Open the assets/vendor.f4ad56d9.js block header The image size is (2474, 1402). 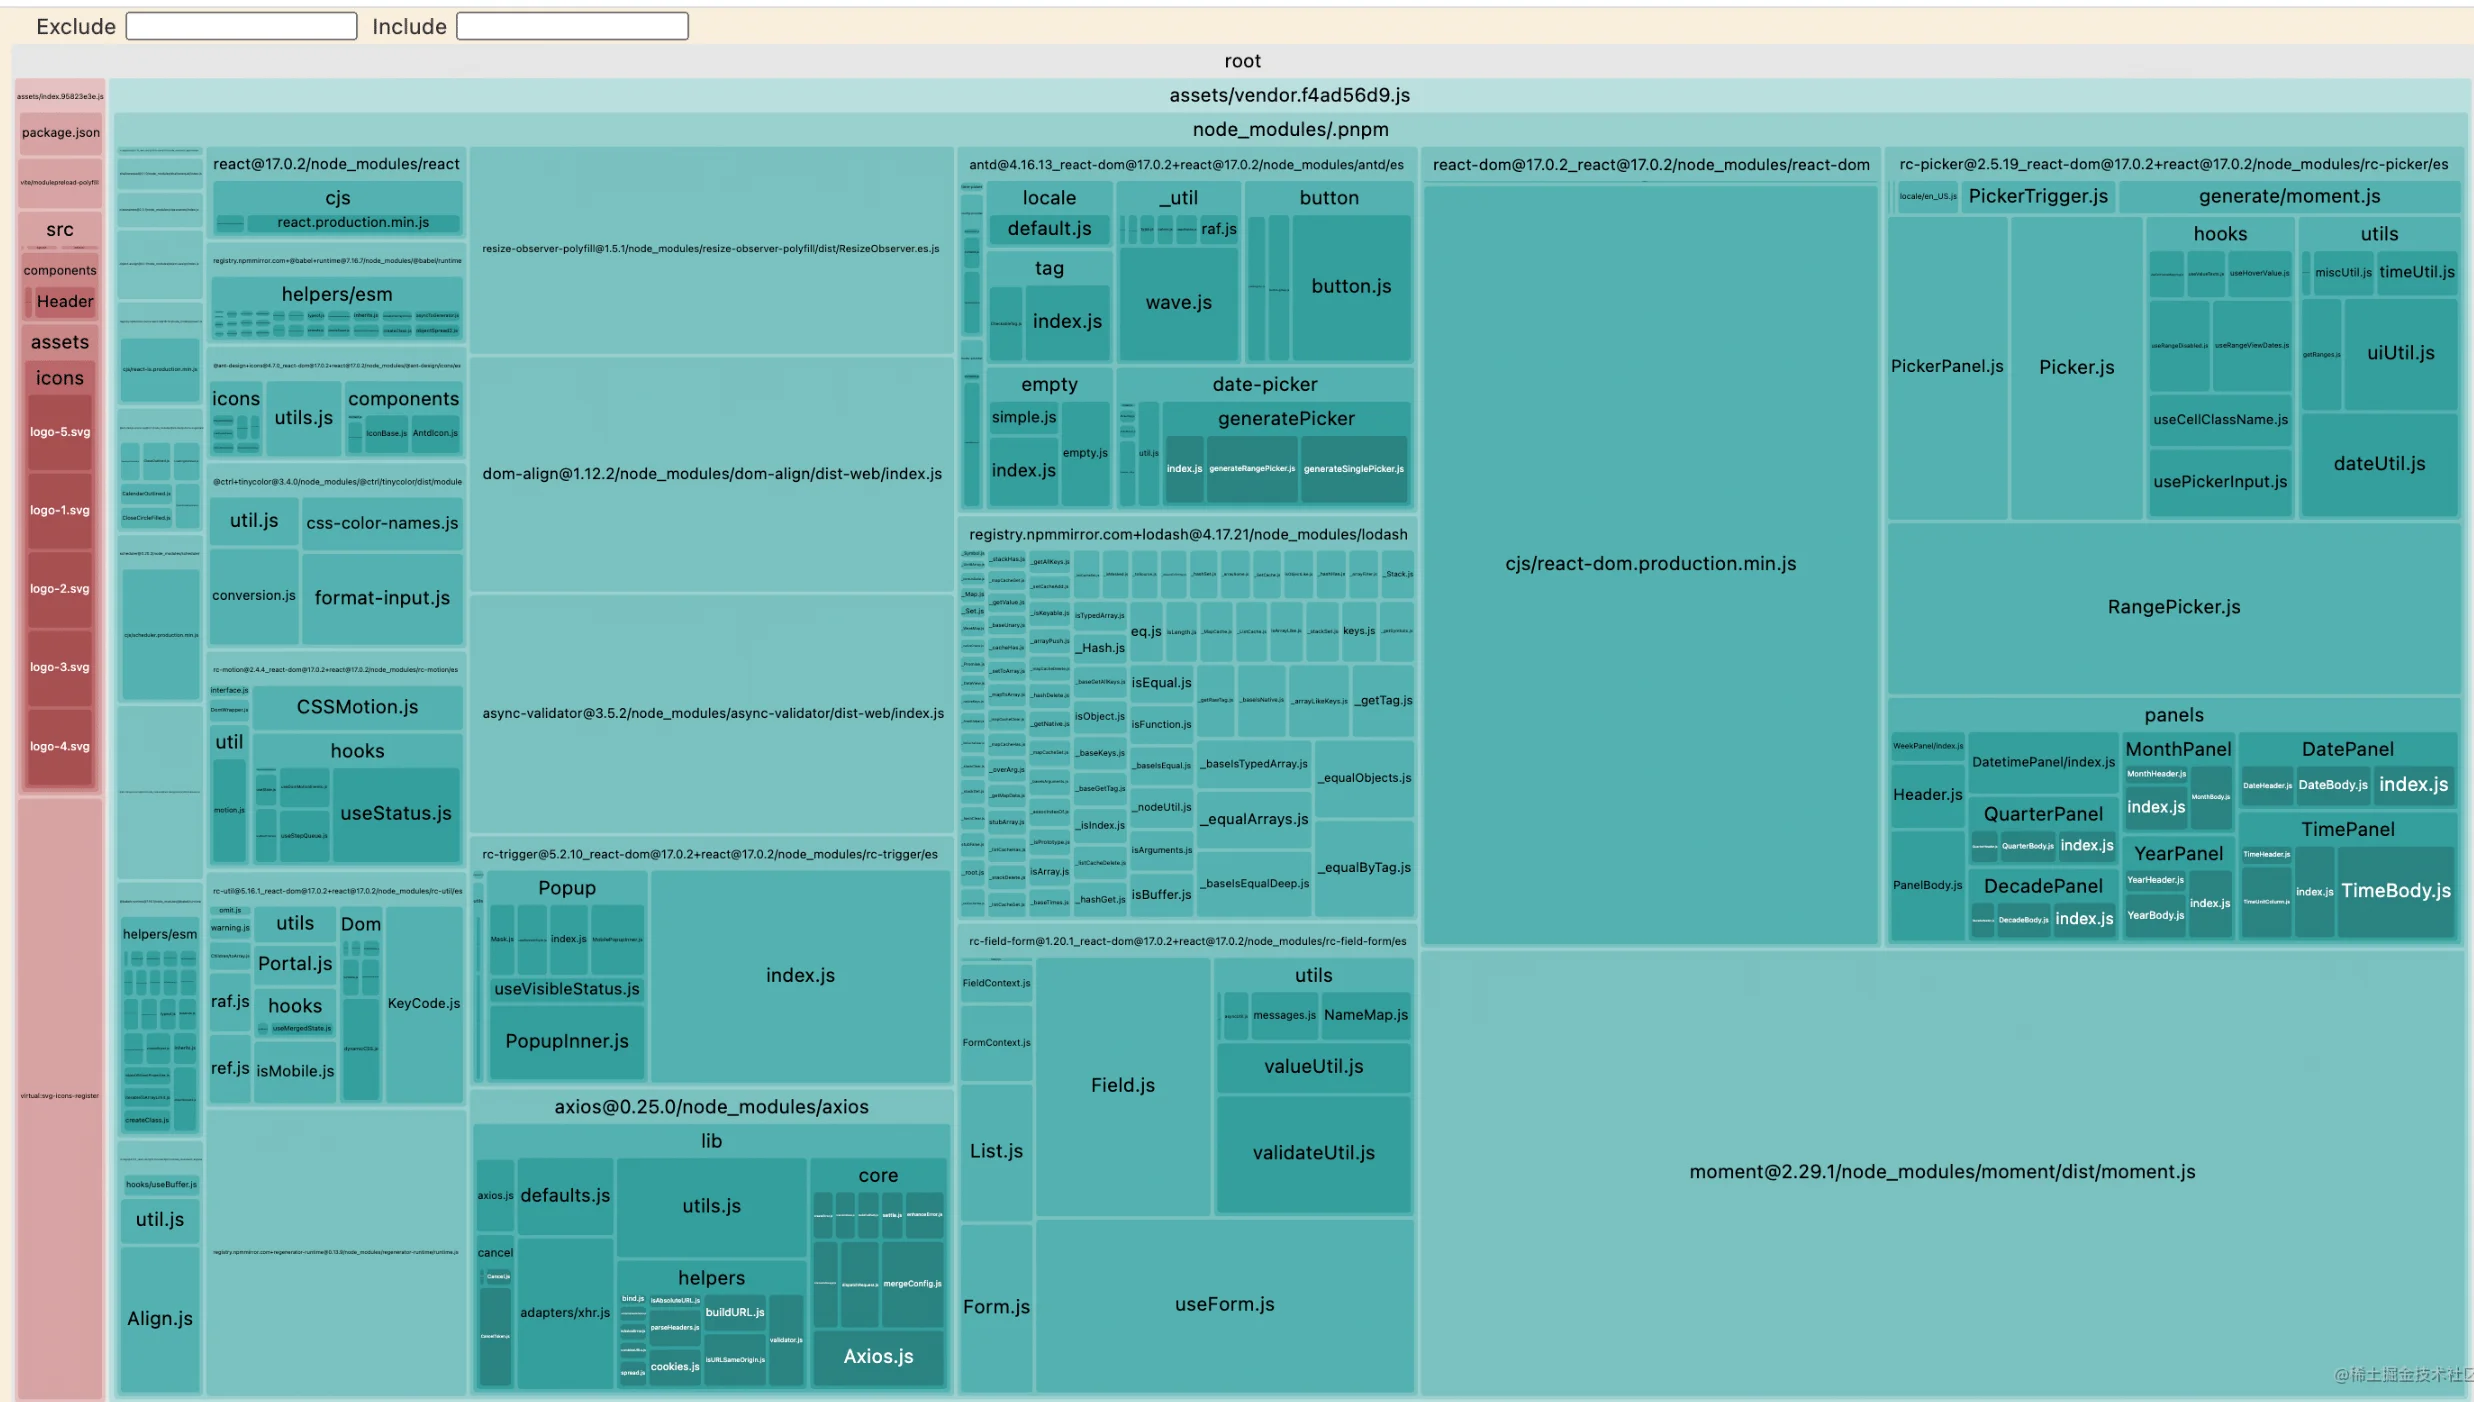coord(1289,95)
